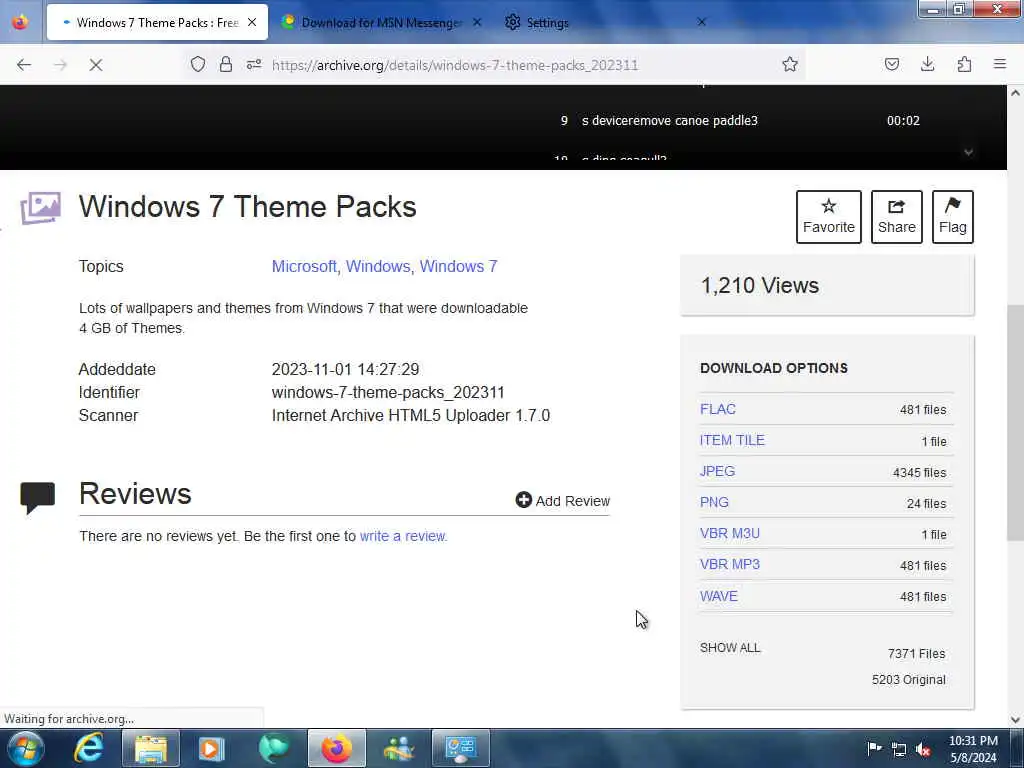Click the green bird app taskbar icon
Viewport: 1024px width, 768px height.
pos(274,748)
